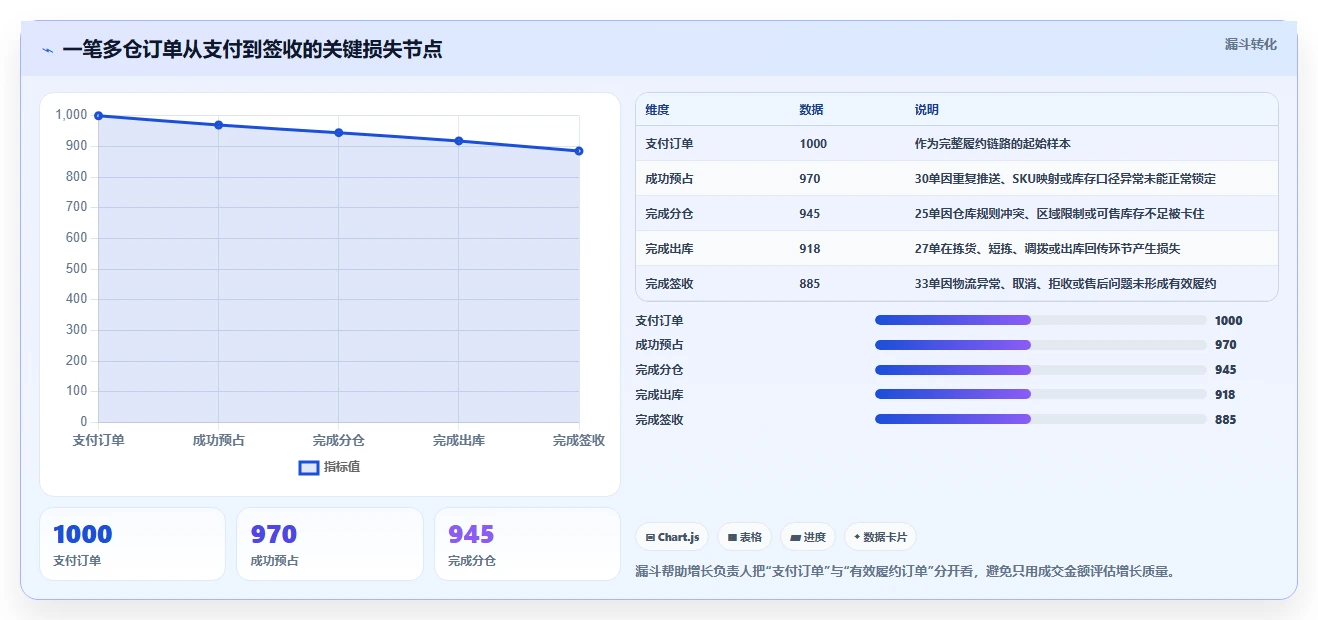Click the 完成出库 progress bar
1318x620 pixels.
coord(1040,395)
